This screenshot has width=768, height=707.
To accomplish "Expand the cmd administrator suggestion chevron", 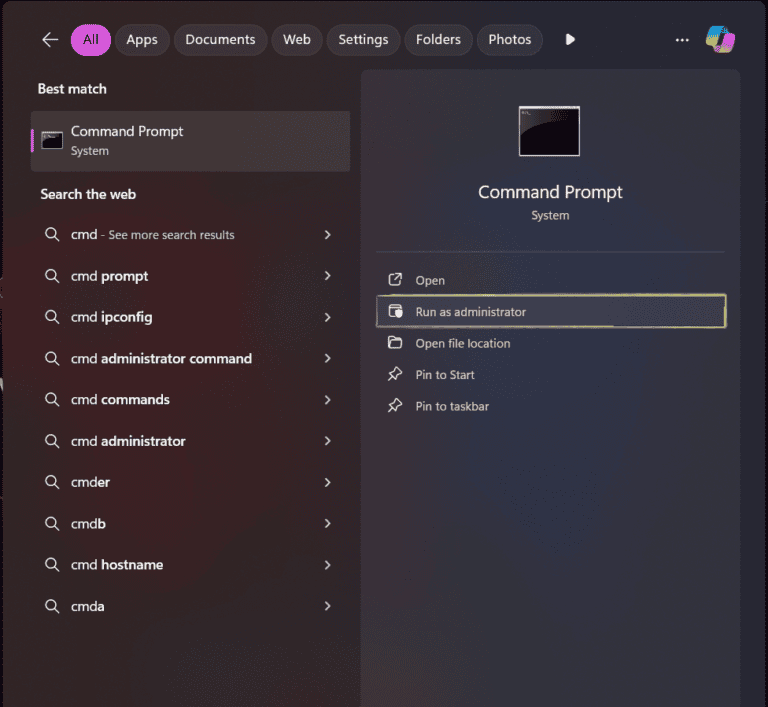I will pos(328,441).
